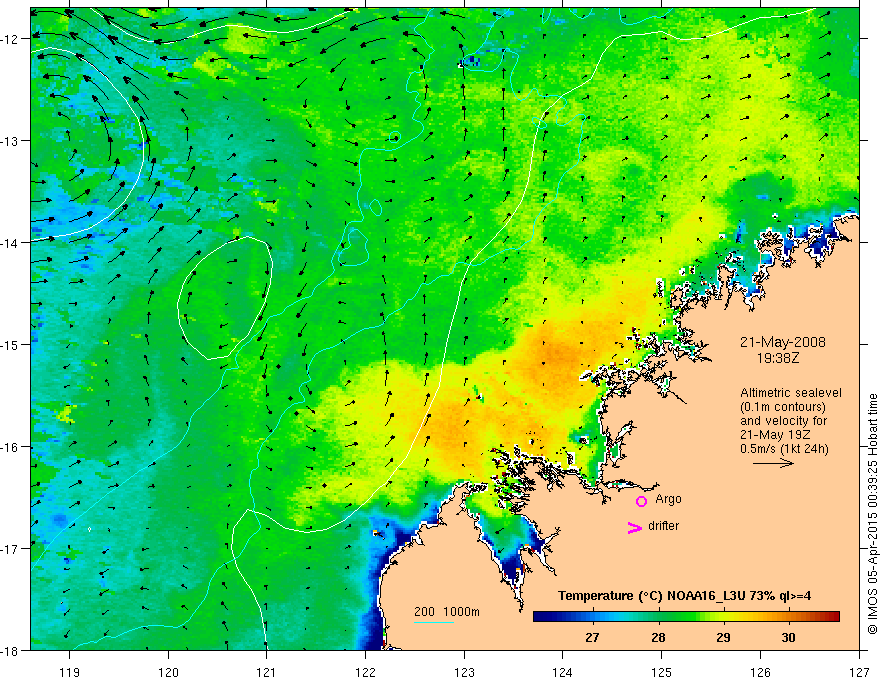Click longitude axis label '127'
The image size is (880, 680).
point(859,672)
